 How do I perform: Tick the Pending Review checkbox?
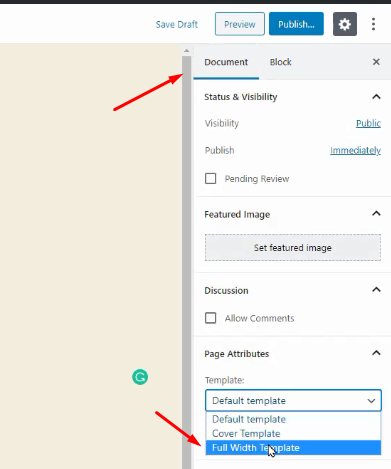(210, 178)
